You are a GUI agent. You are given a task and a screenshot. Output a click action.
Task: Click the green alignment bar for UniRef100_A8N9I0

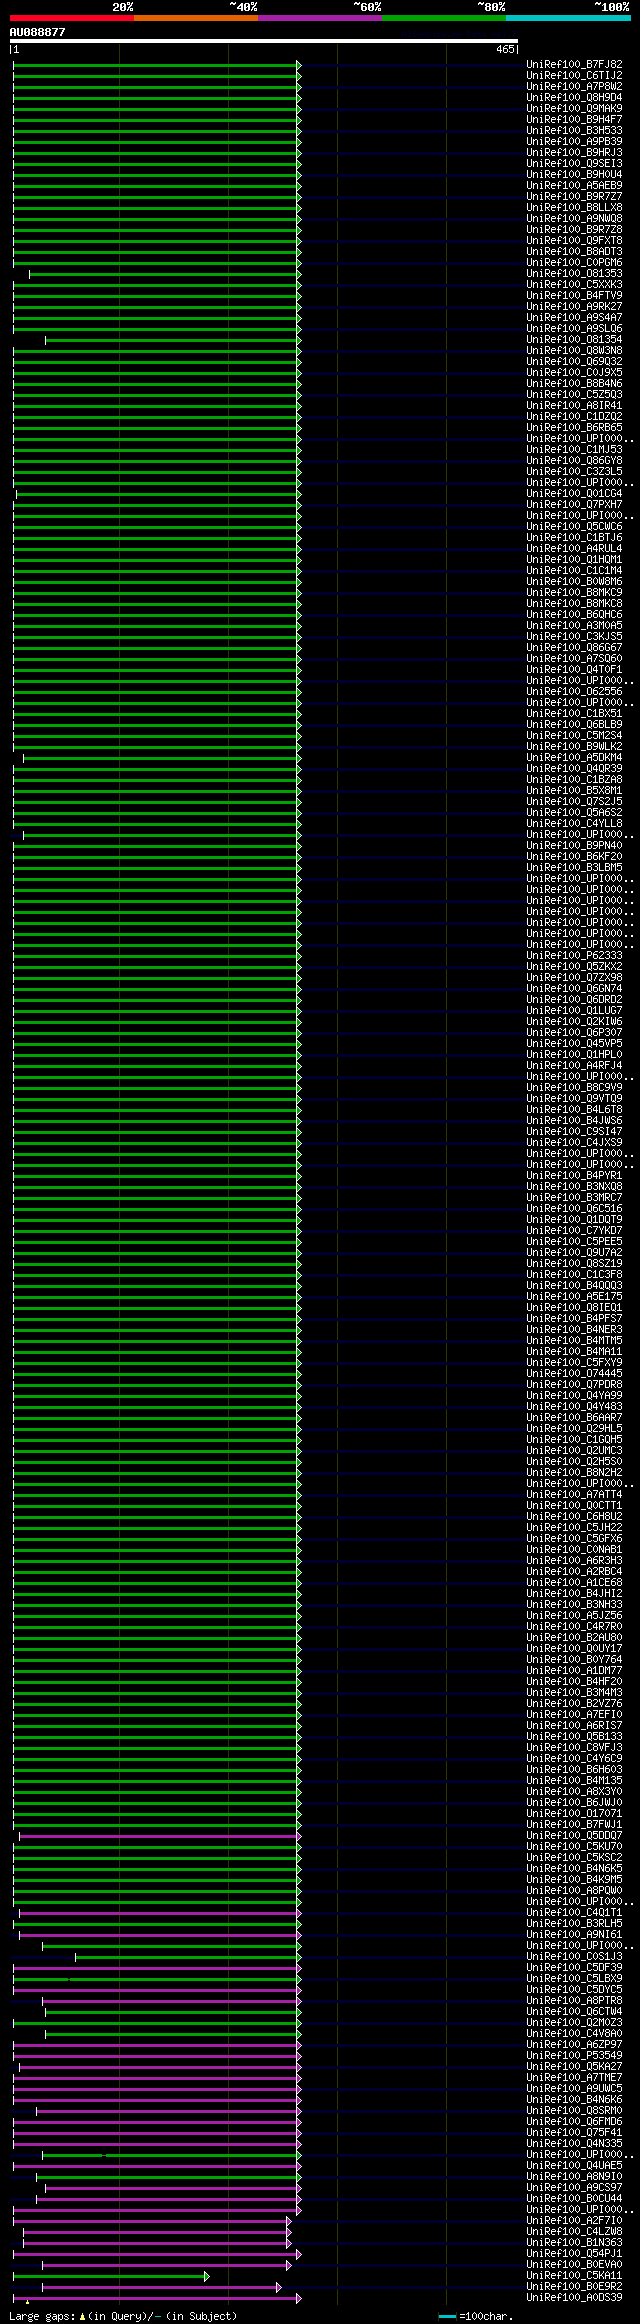click(168, 2177)
